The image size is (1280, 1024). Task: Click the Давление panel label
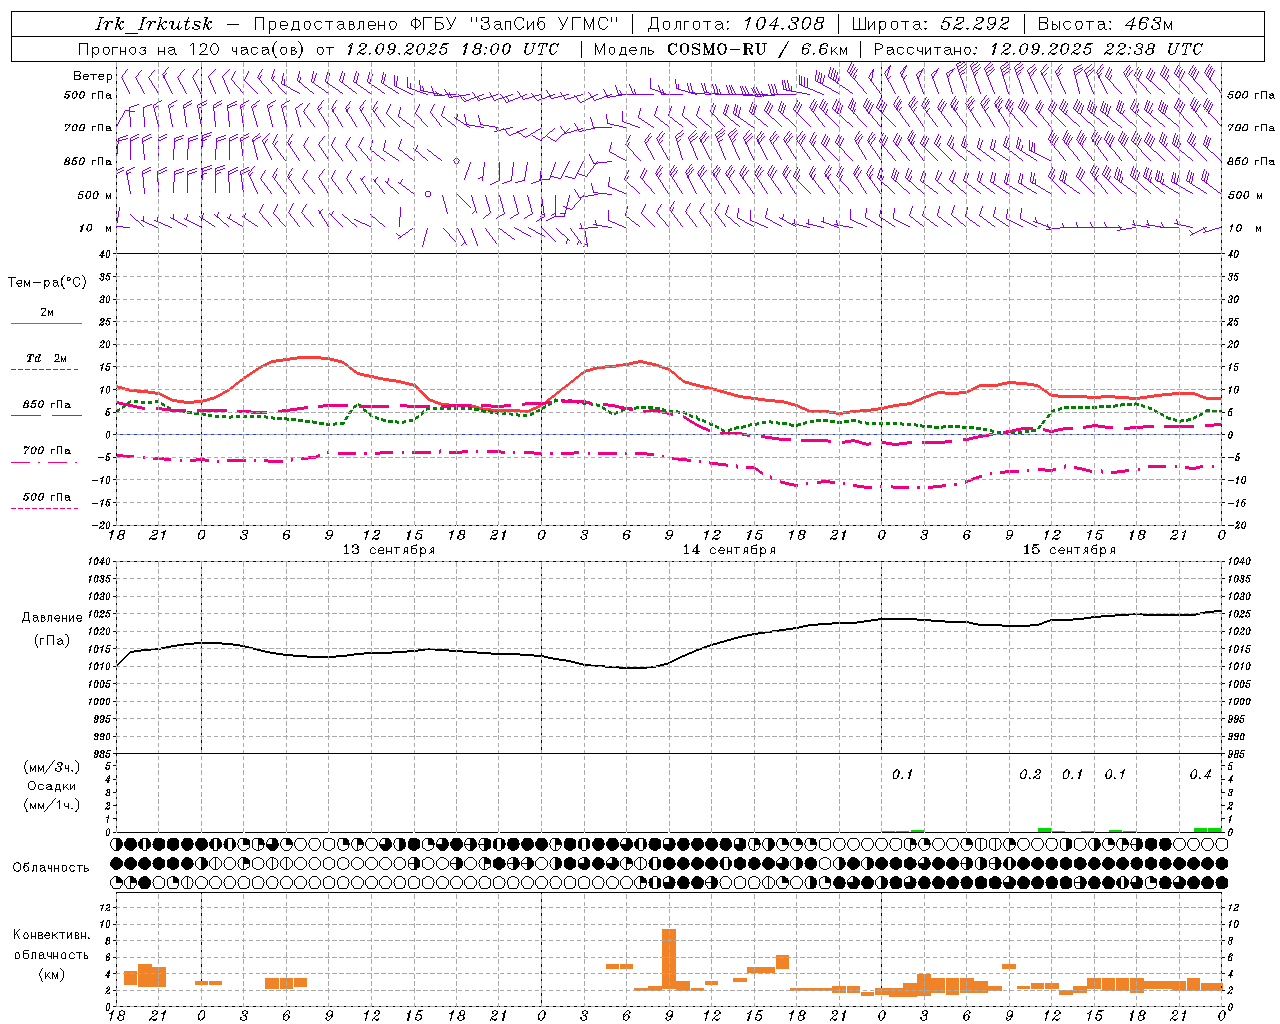pyautogui.click(x=52, y=618)
